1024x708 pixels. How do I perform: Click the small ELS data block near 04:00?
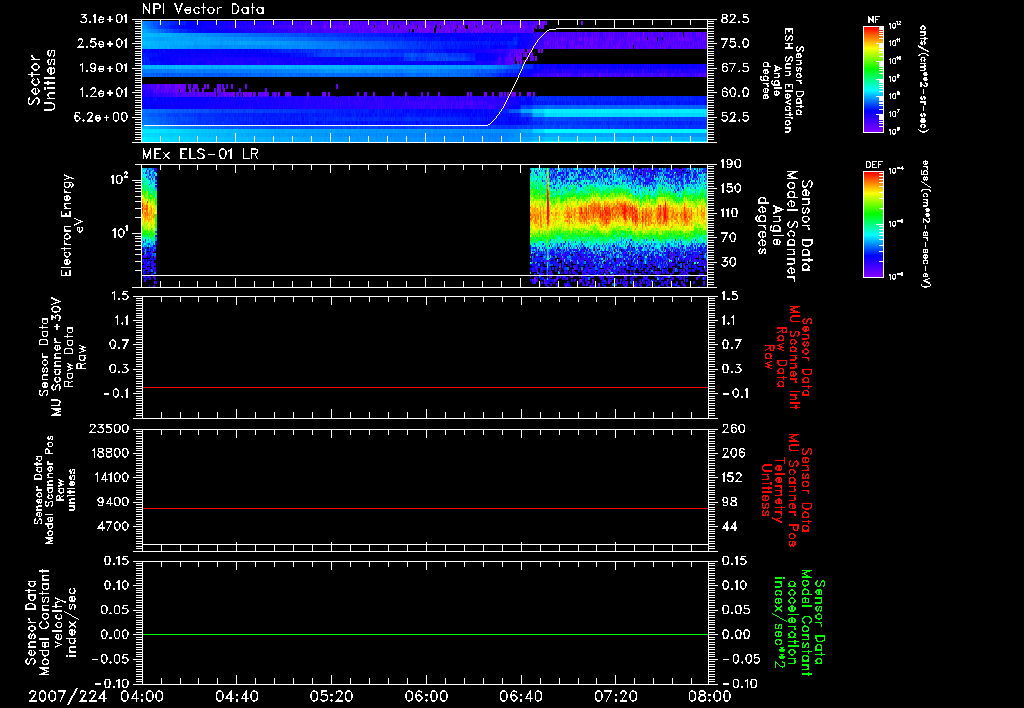coord(149,225)
